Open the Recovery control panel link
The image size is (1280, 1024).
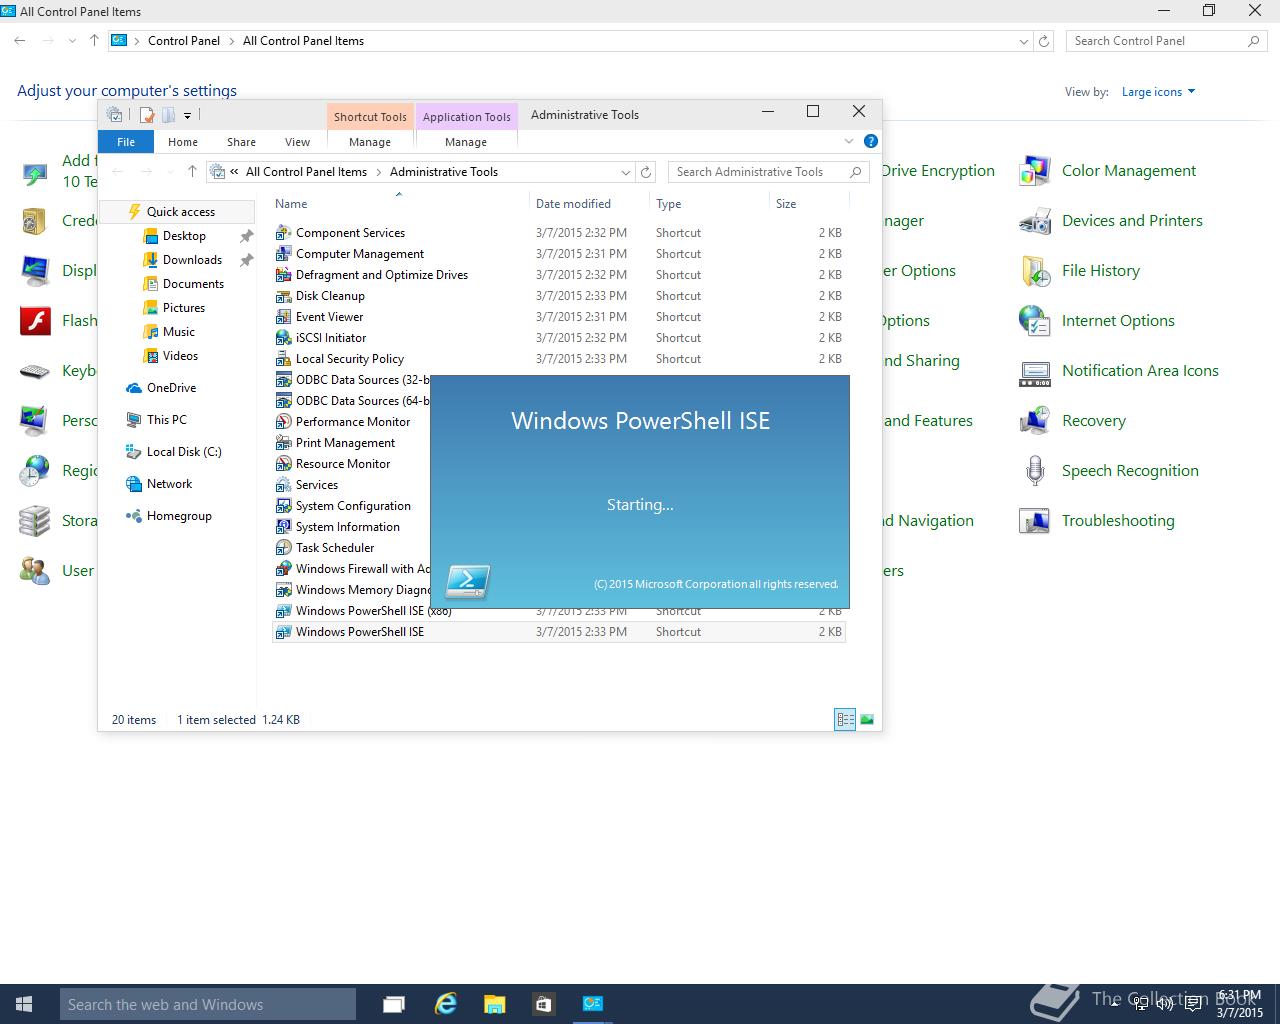[x=1093, y=421]
